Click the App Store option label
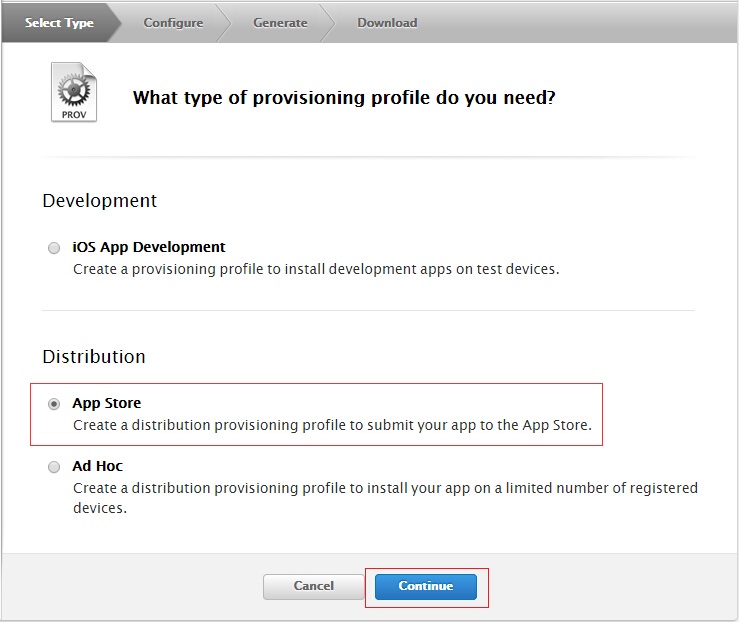The width and height of the screenshot is (739, 622). (107, 403)
